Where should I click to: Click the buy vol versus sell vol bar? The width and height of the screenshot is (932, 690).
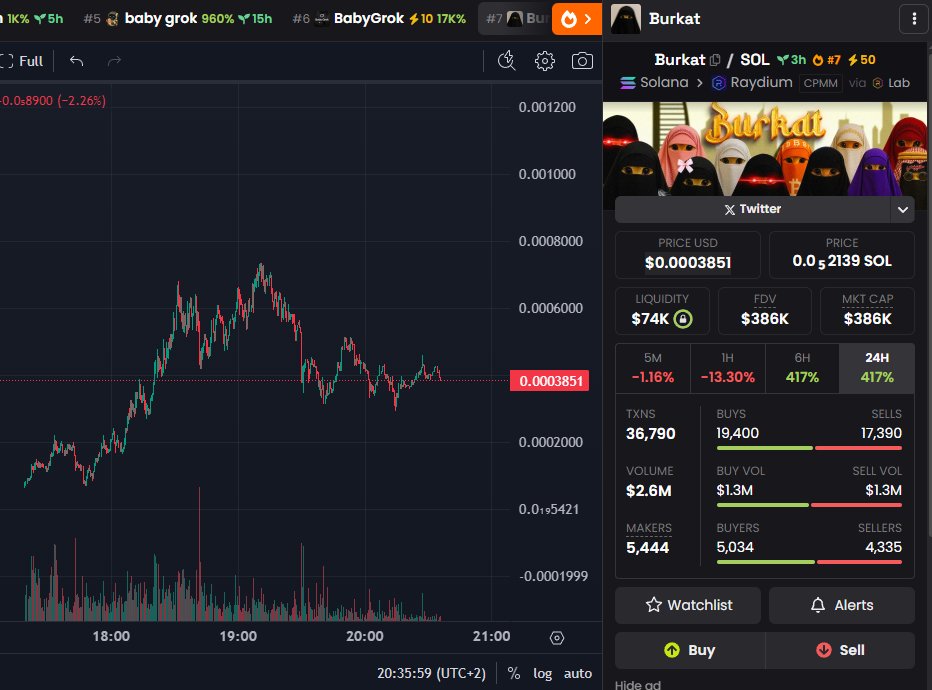pos(809,505)
